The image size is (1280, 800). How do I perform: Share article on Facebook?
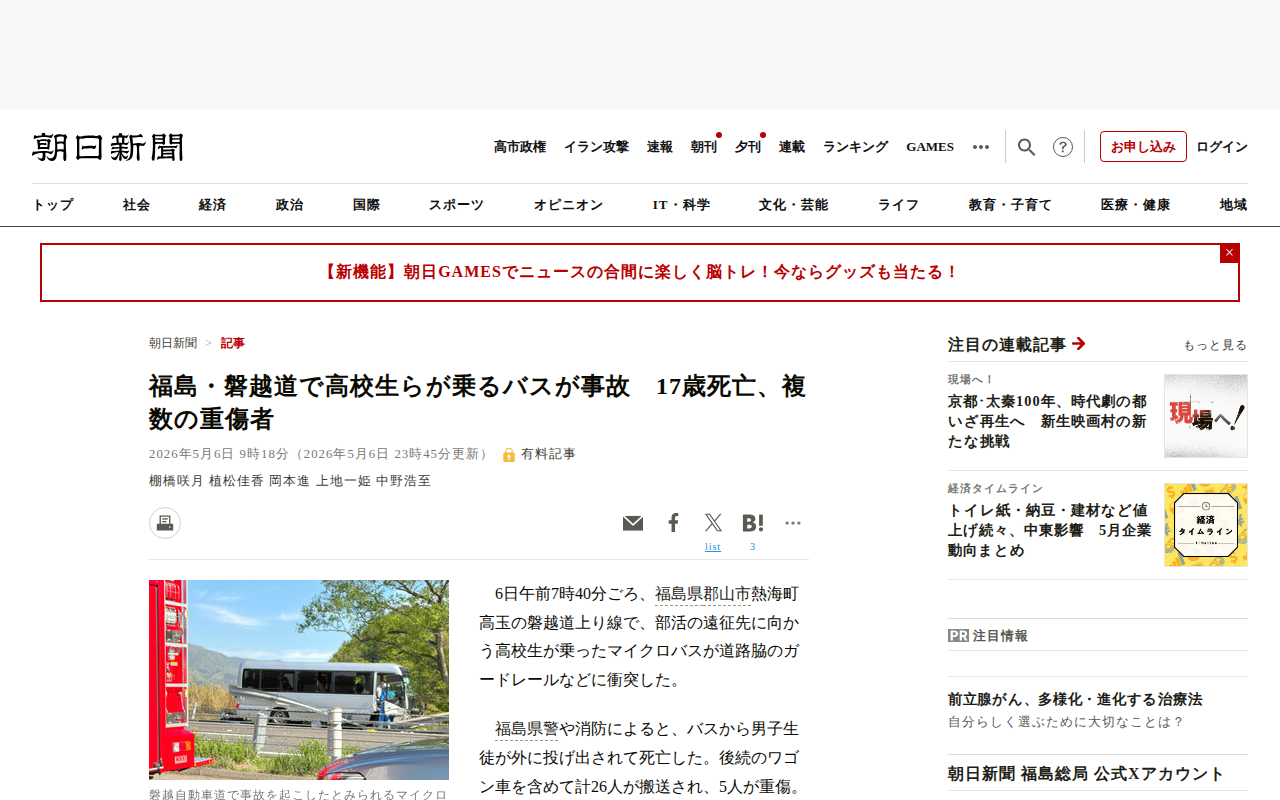[x=674, y=523]
